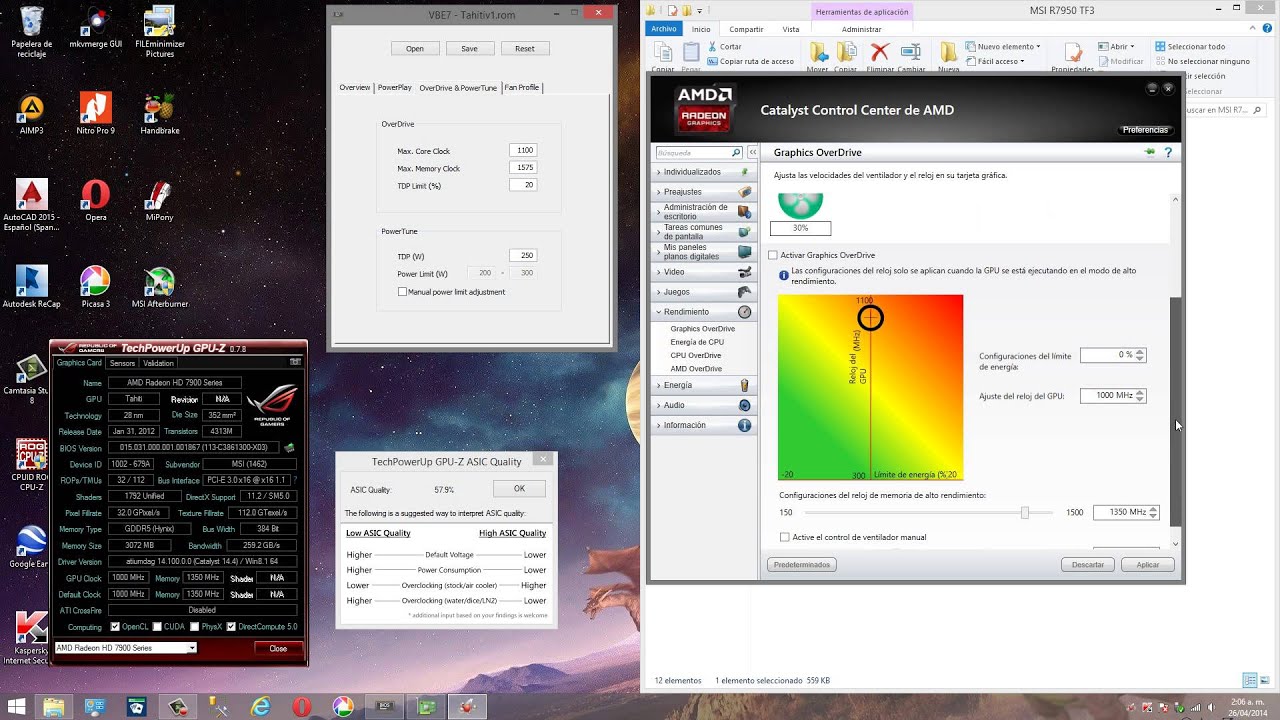Click the Reset button in VBE7
This screenshot has width=1280, height=720.
coord(525,48)
